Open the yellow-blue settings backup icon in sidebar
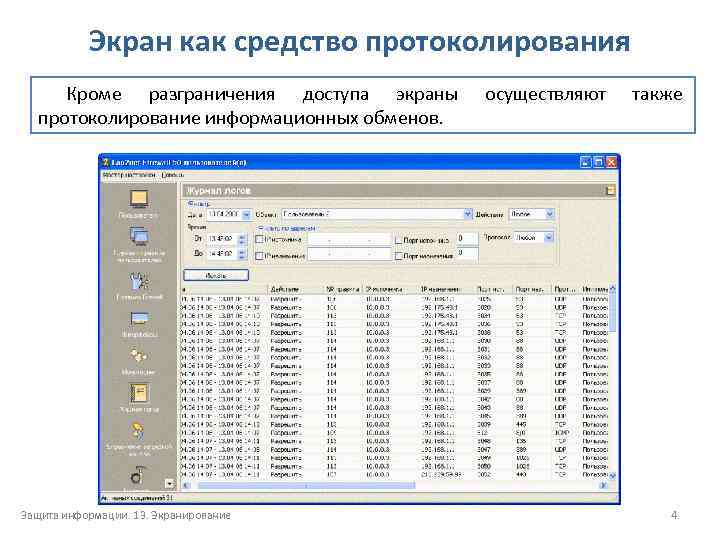720x540 pixels. (138, 432)
